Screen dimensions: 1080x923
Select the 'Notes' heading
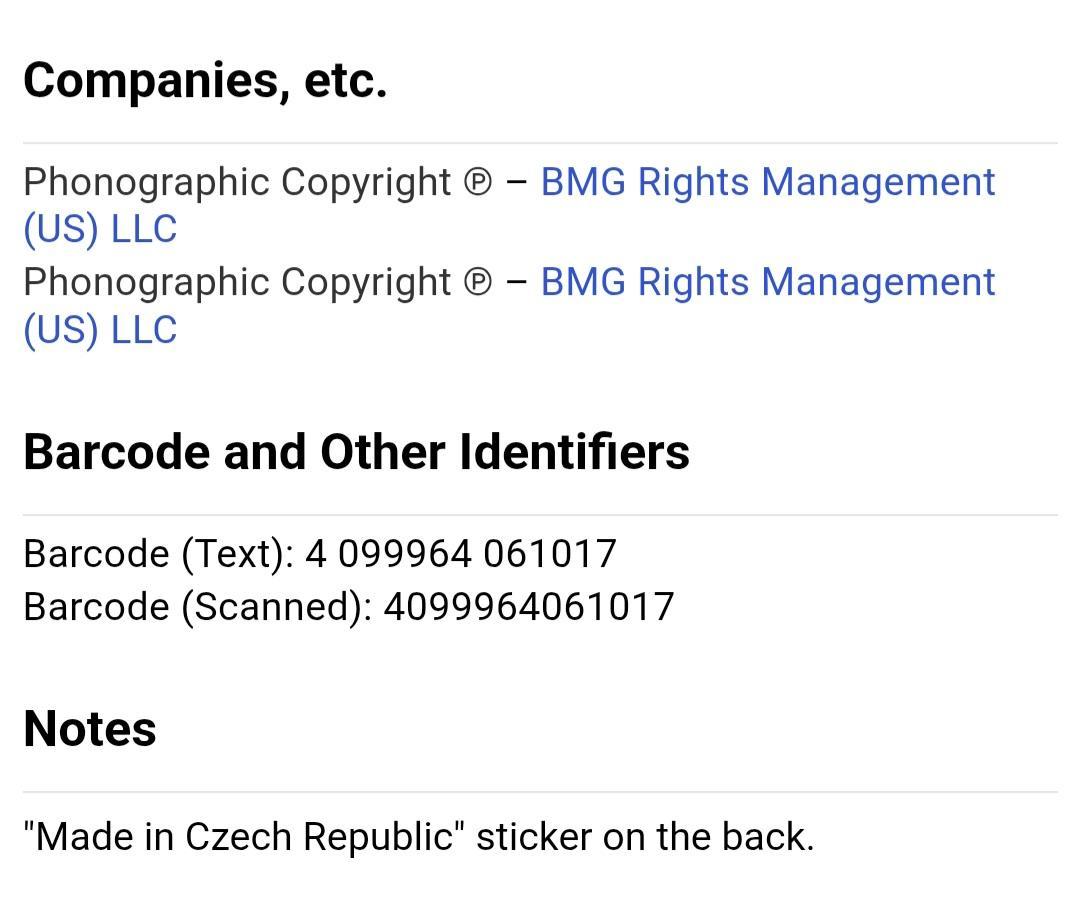pos(90,729)
